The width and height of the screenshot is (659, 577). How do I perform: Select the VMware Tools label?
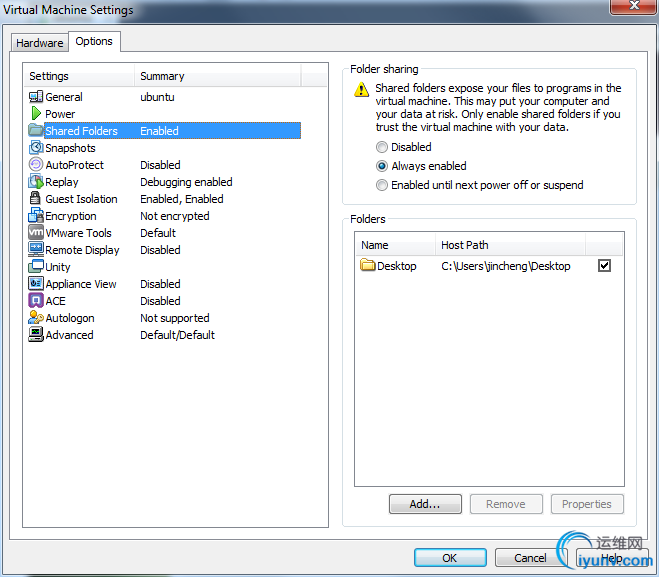78,233
